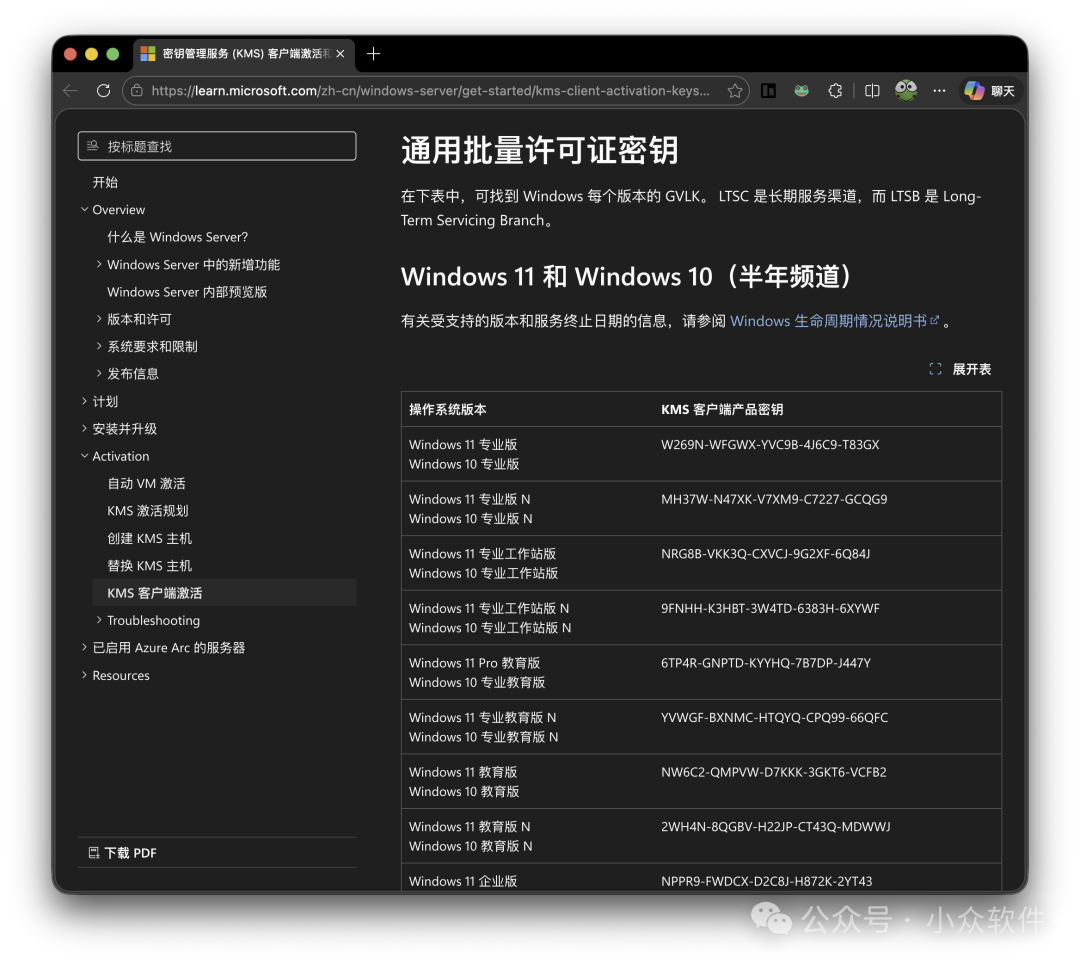The width and height of the screenshot is (1080, 963).
Task: Click the reading list book icon
Action: click(767, 90)
